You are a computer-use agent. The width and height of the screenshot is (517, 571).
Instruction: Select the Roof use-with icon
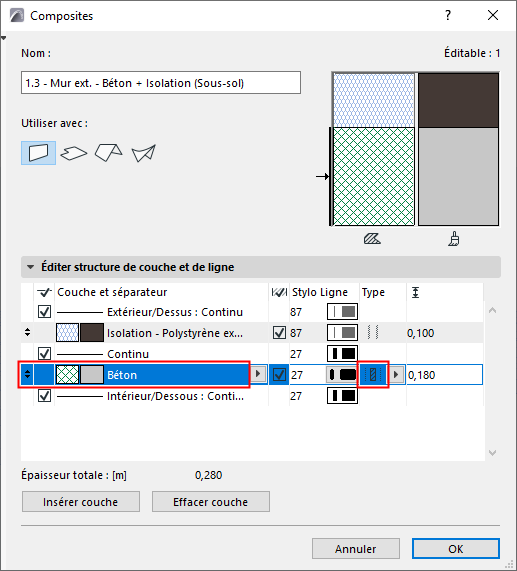pyautogui.click(x=108, y=153)
